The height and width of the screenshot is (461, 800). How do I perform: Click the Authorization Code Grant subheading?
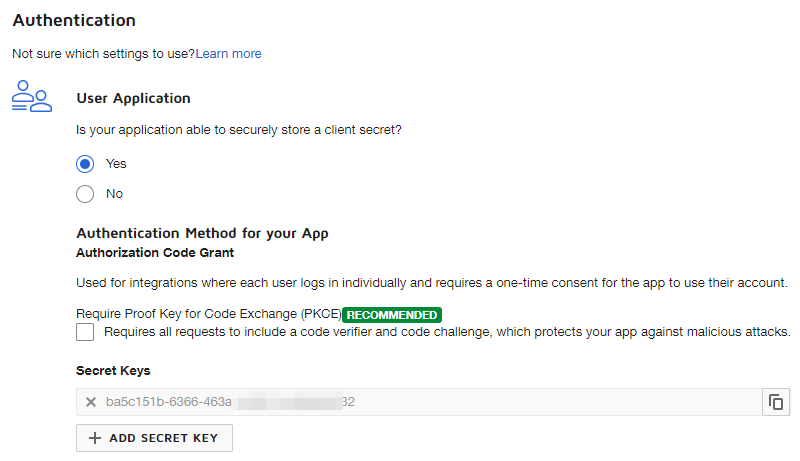coord(155,252)
